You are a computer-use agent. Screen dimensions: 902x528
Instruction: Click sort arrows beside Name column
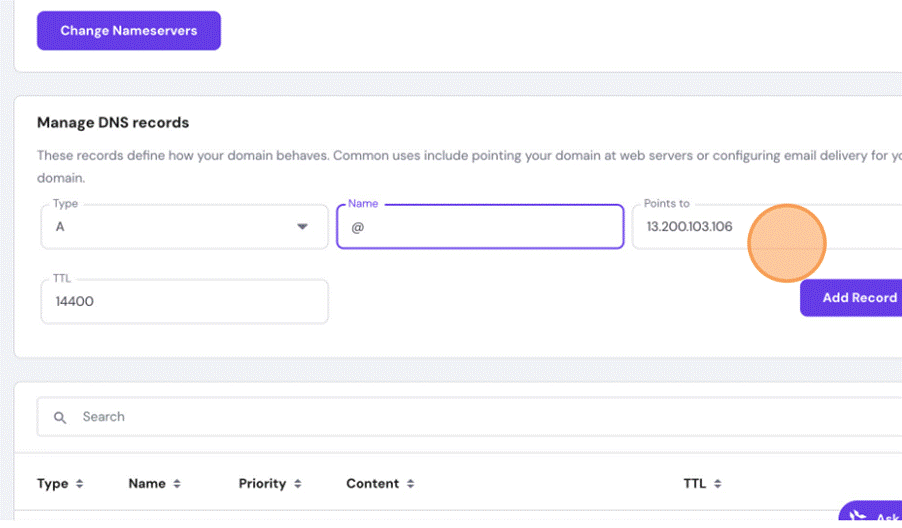[177, 484]
